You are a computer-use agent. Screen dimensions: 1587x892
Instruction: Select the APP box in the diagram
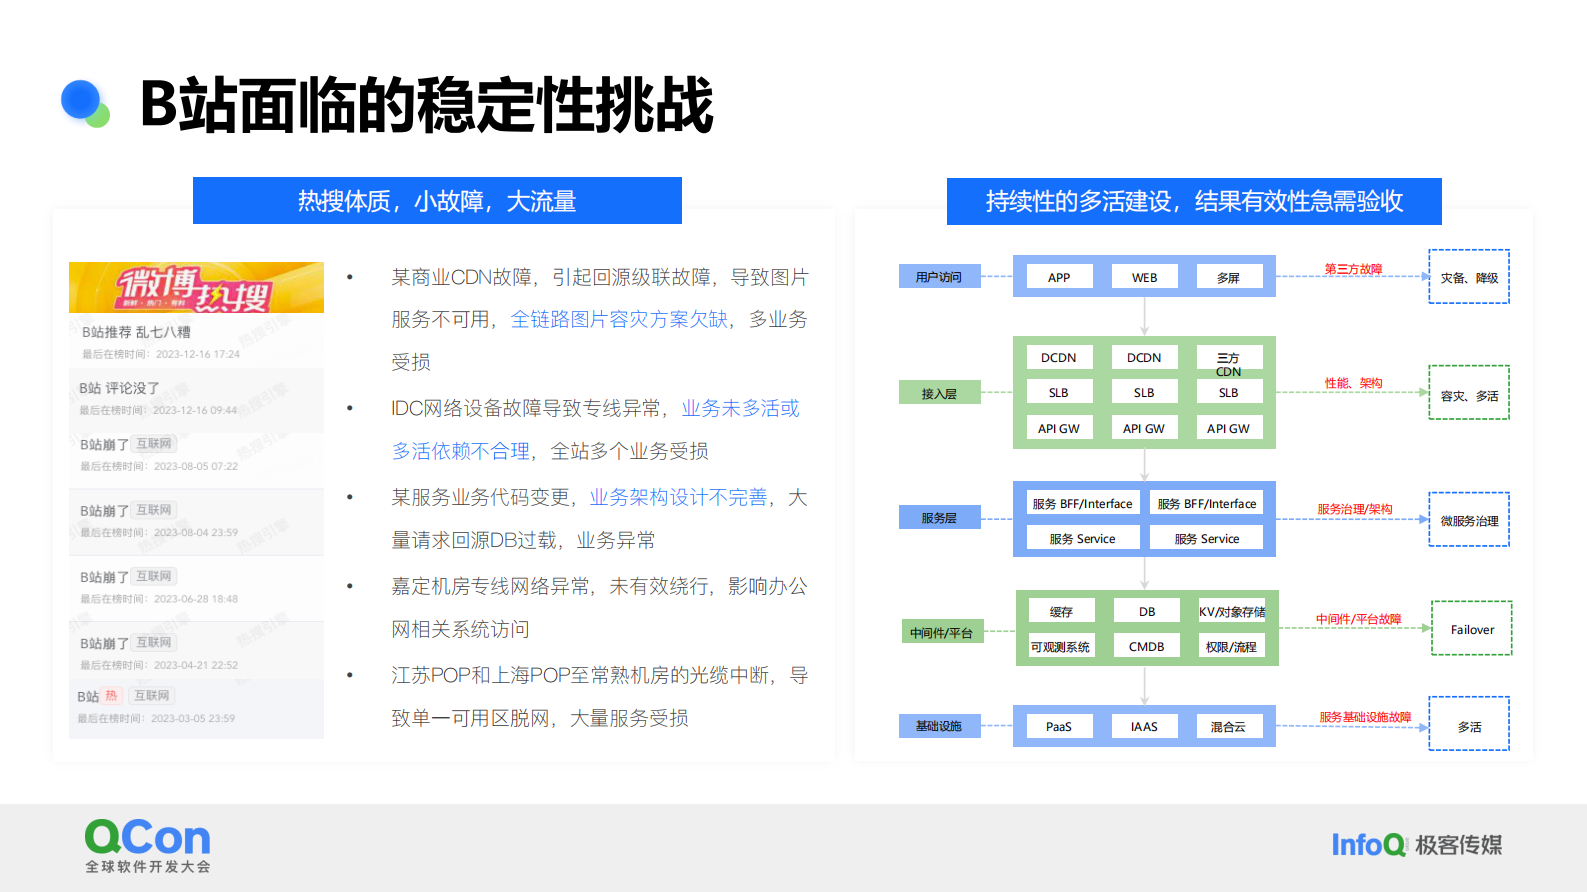point(1059,277)
